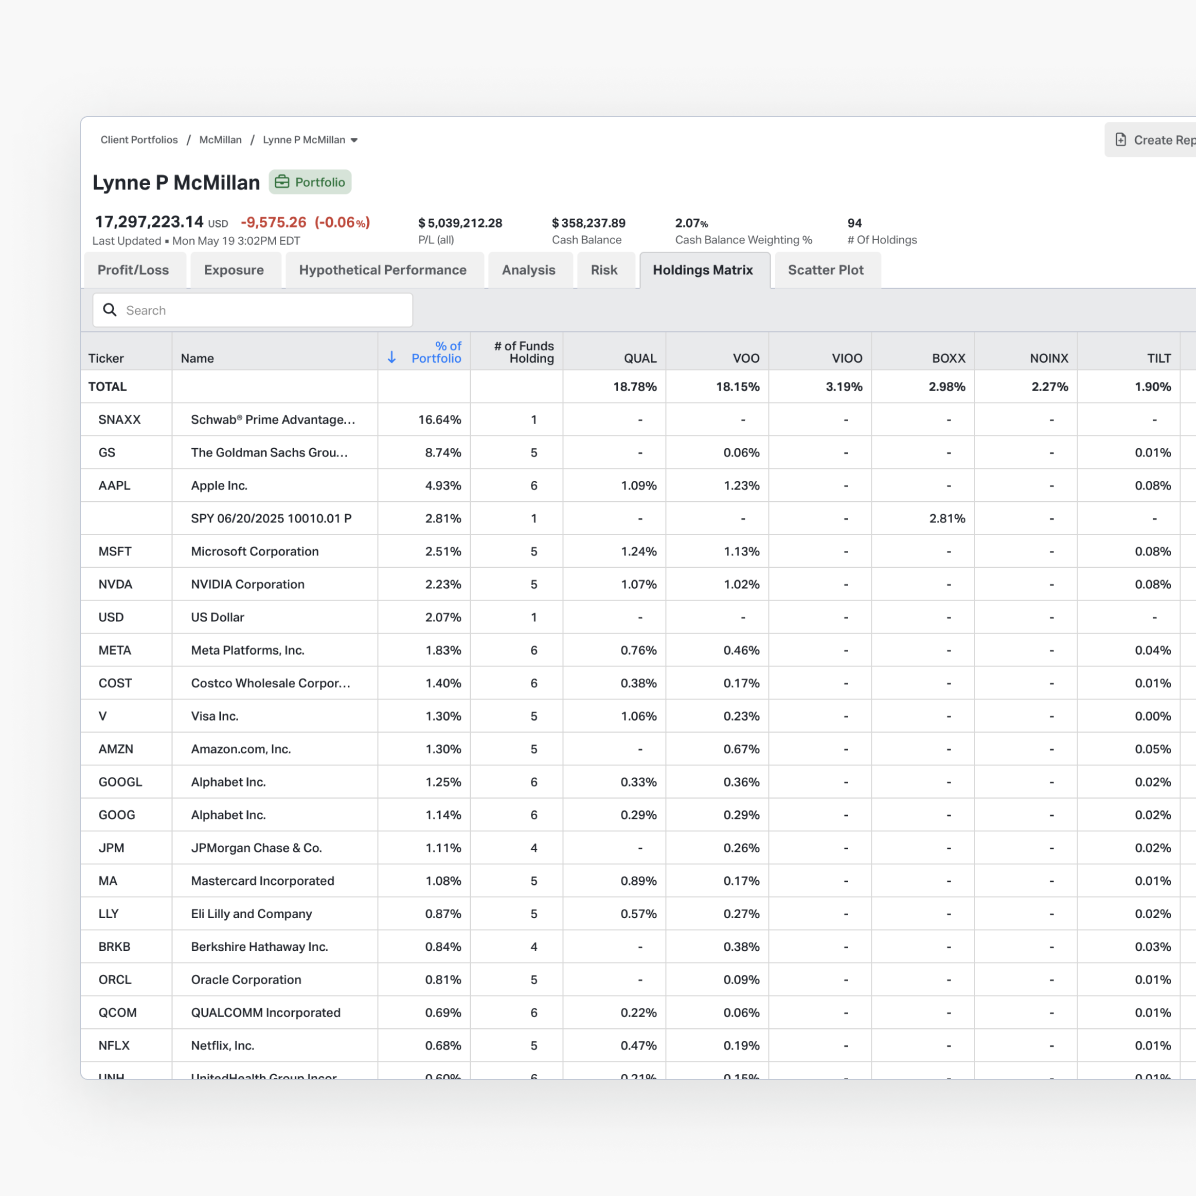Viewport: 1196px width, 1196px height.
Task: Click into the Search text field
Action: pos(260,310)
